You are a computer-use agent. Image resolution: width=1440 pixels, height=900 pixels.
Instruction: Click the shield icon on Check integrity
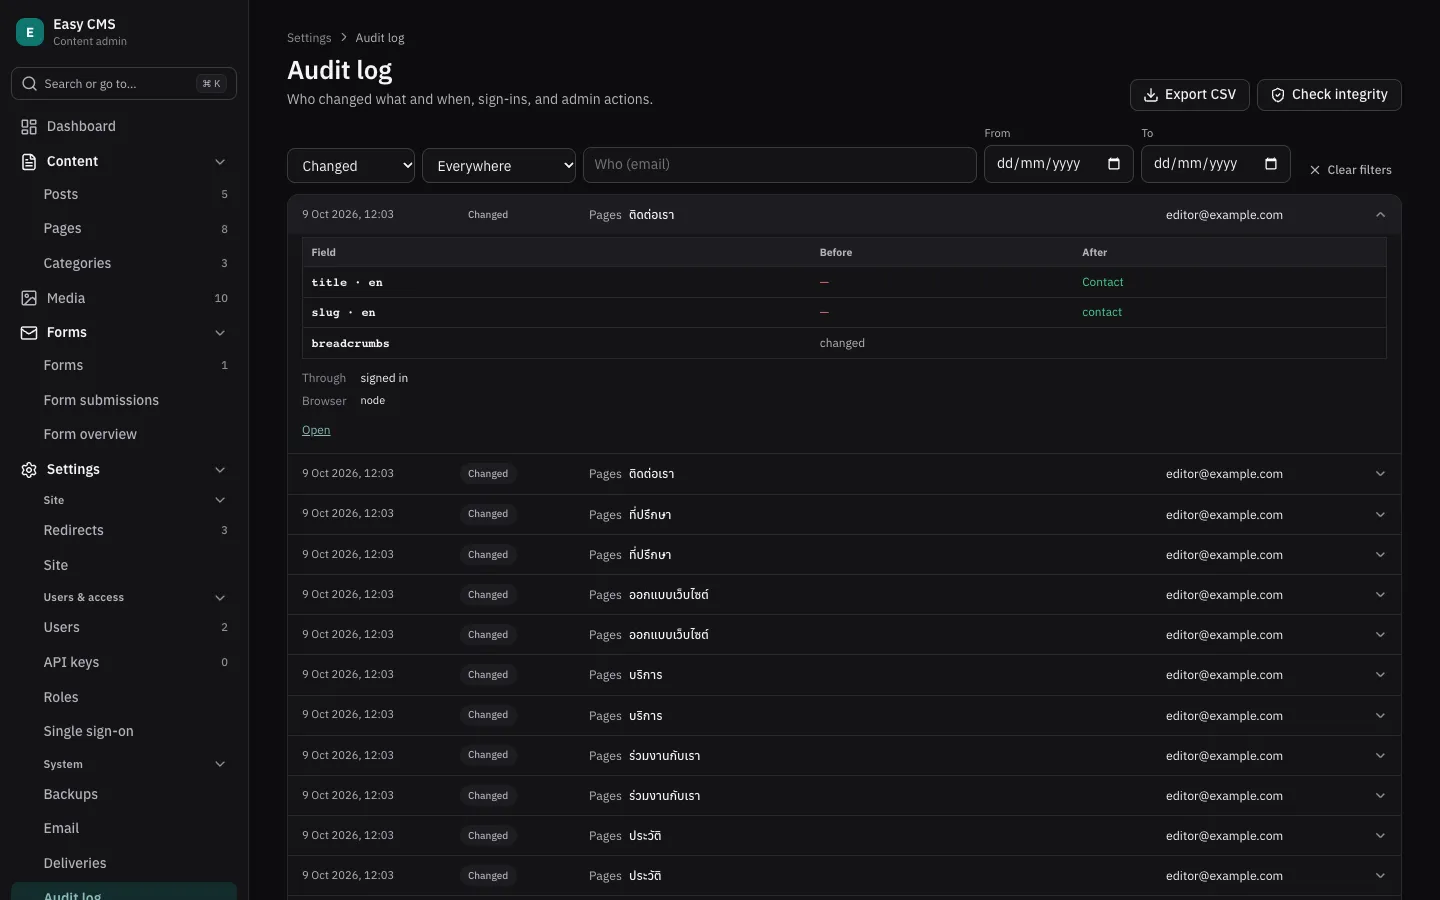(x=1278, y=95)
